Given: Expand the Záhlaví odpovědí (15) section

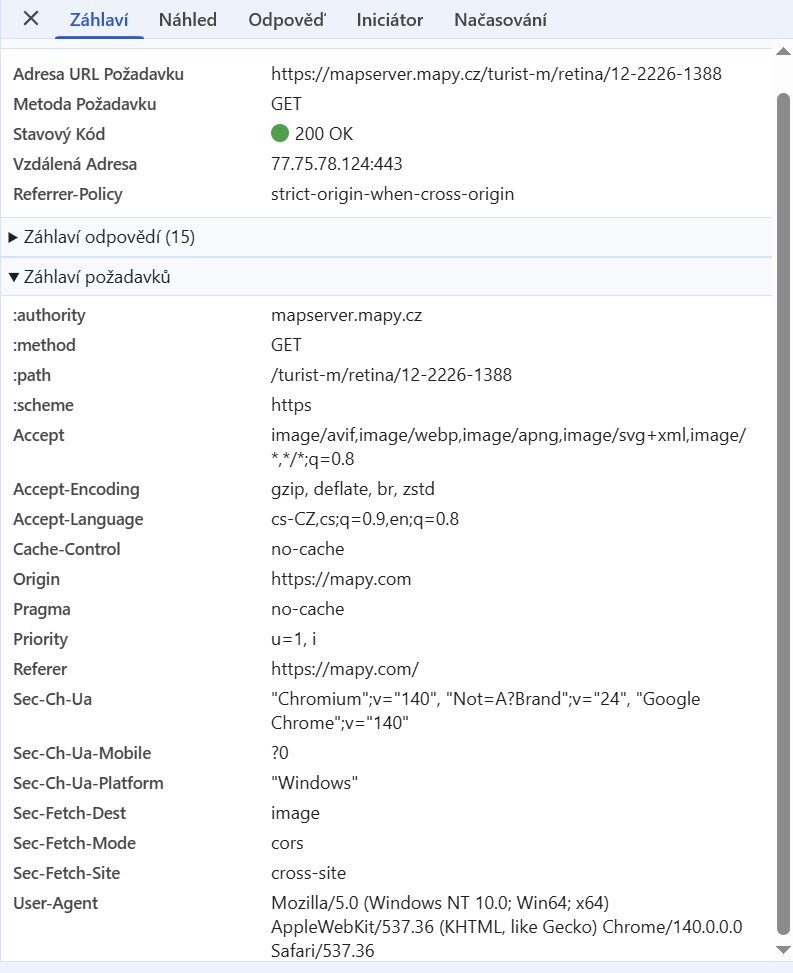Looking at the screenshot, I should [100, 237].
